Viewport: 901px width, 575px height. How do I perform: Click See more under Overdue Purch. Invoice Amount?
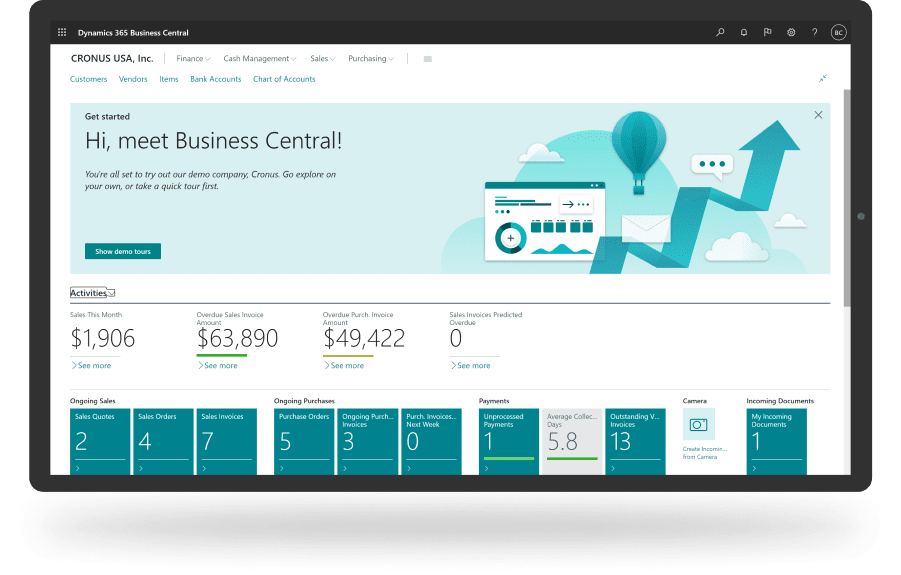[x=344, y=365]
